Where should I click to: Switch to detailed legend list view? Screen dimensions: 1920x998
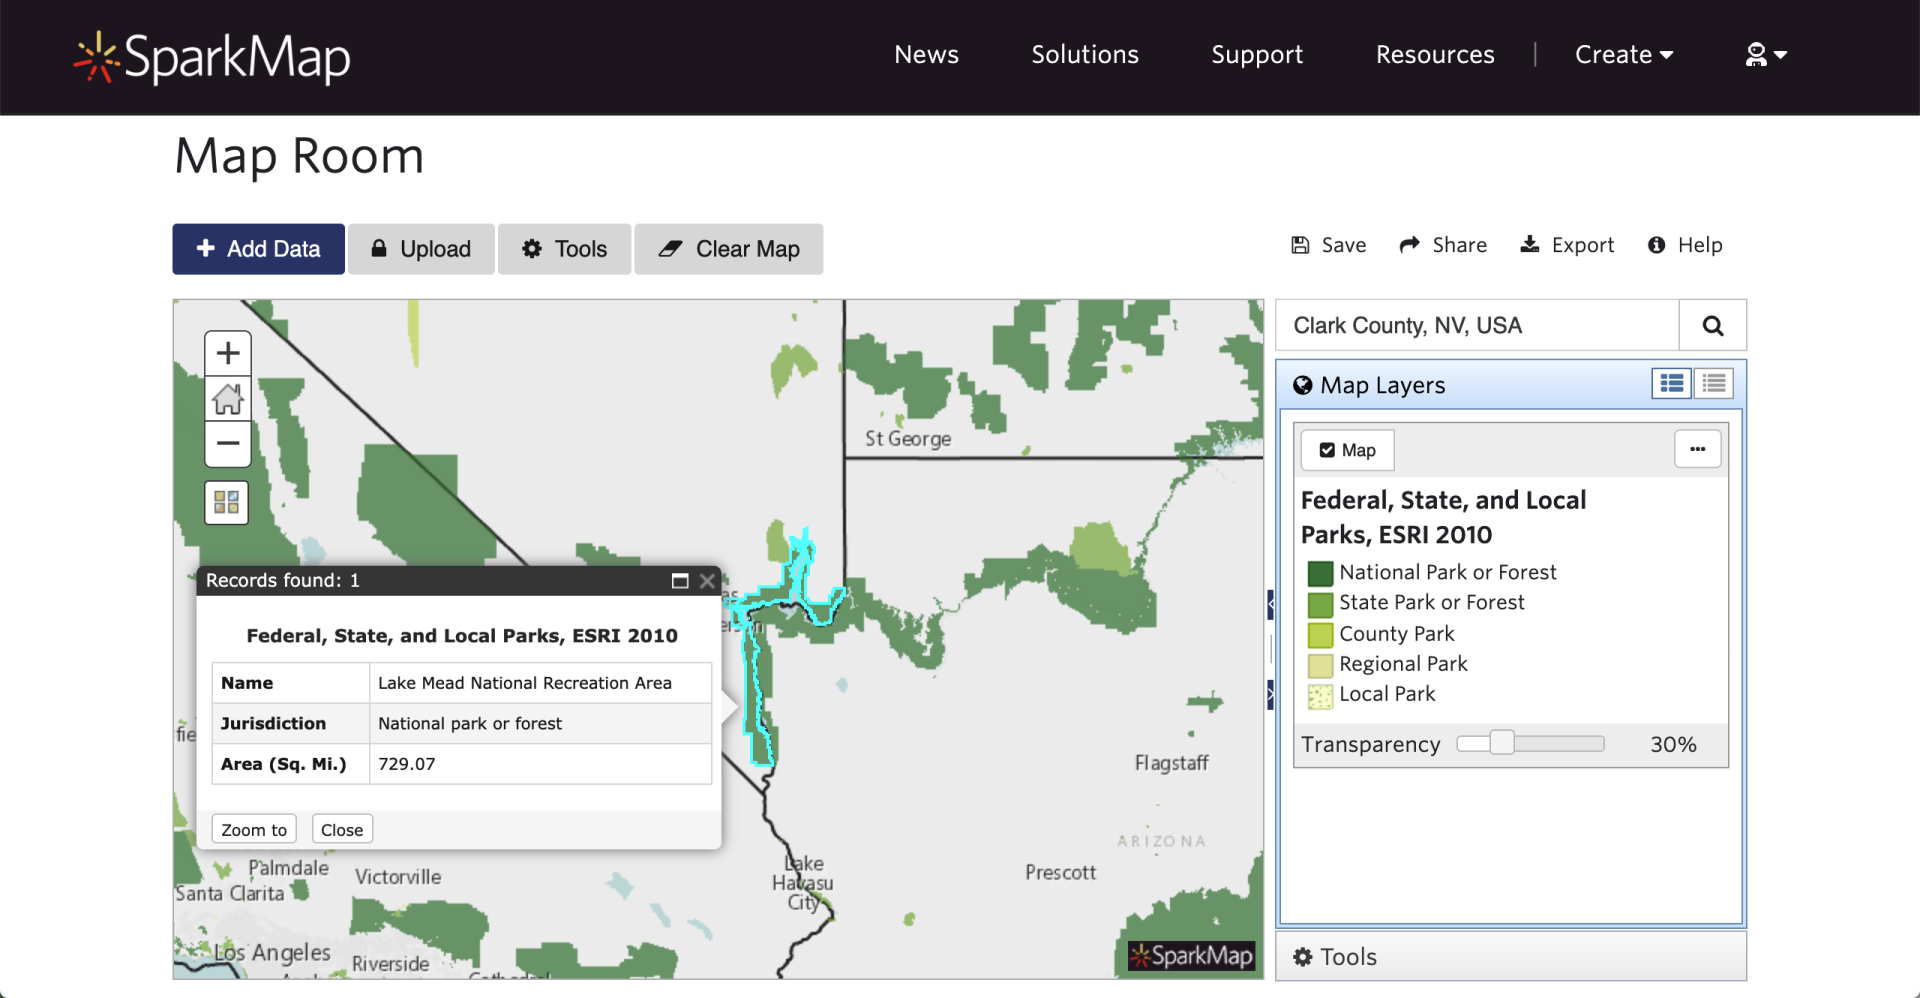(1671, 384)
